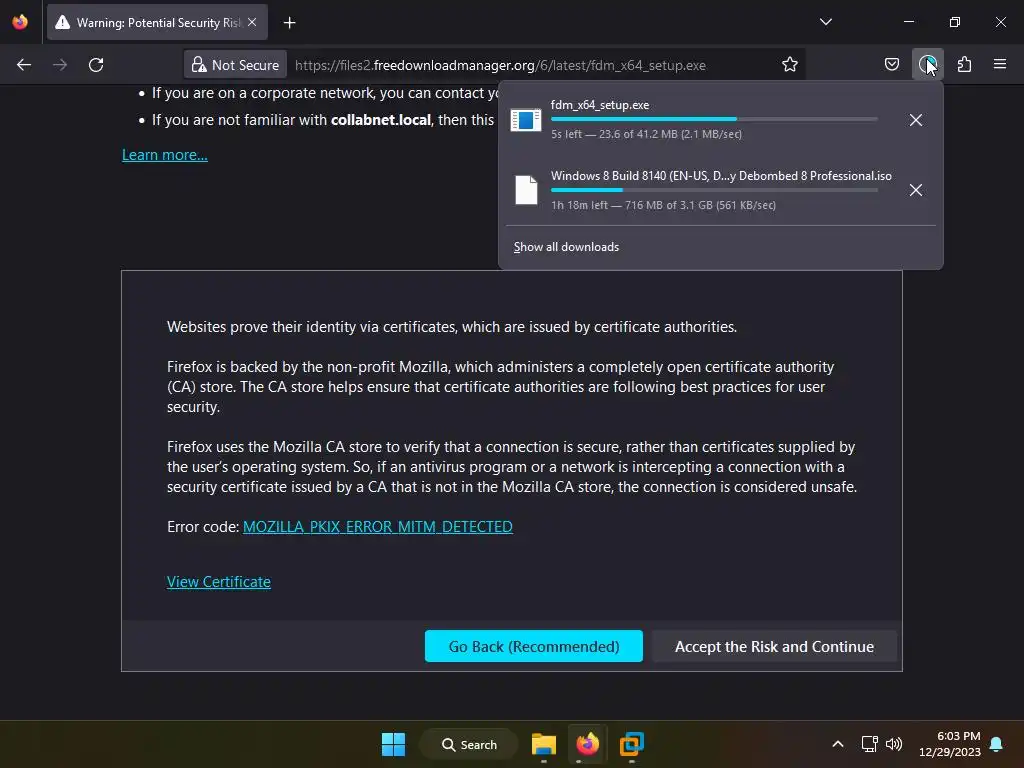The width and height of the screenshot is (1024, 768).
Task: Open the Windows Start menu
Action: tap(393, 744)
